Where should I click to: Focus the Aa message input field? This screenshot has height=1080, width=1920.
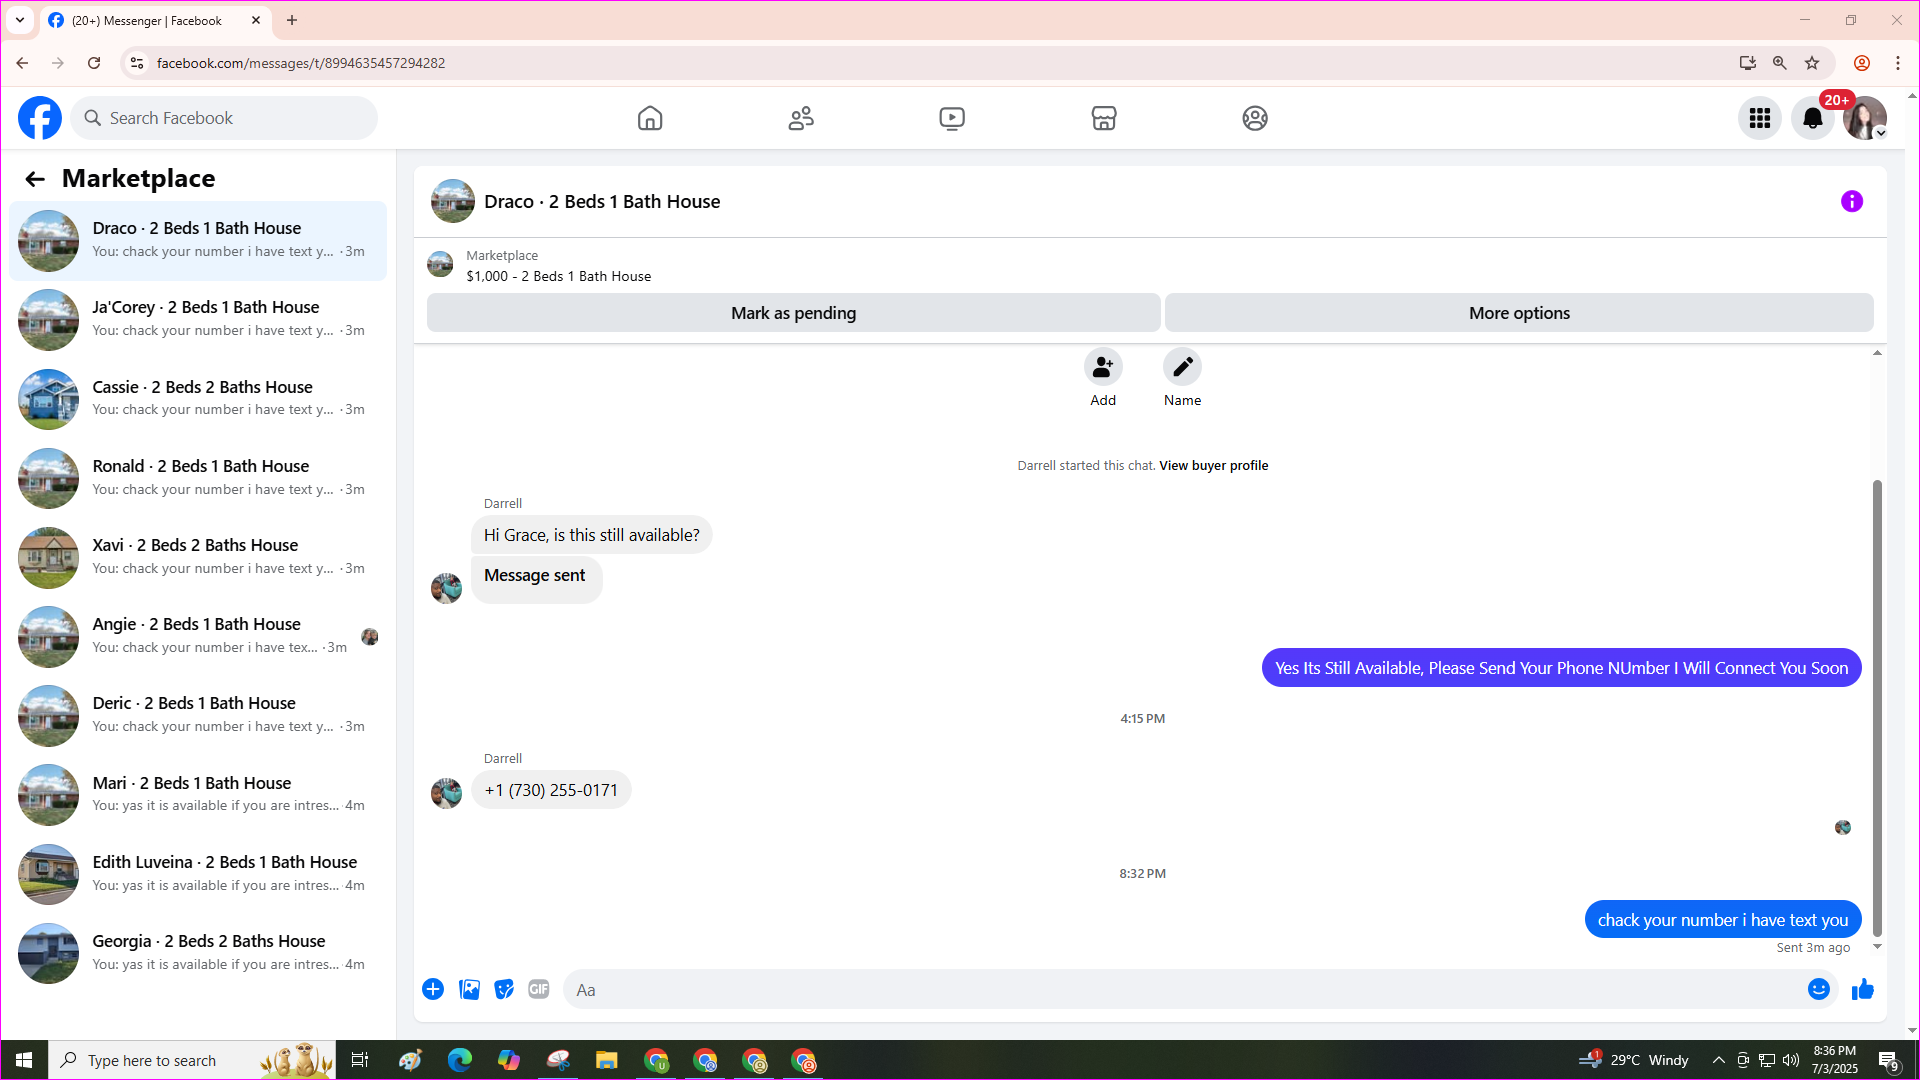point(1180,990)
